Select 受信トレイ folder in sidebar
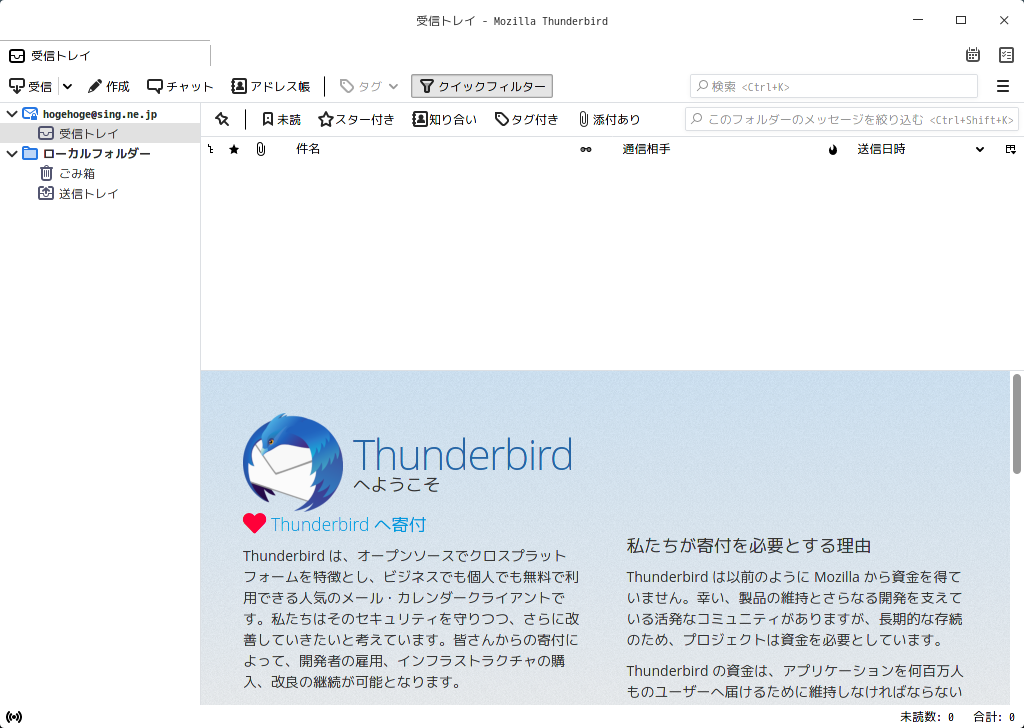 (x=100, y=133)
